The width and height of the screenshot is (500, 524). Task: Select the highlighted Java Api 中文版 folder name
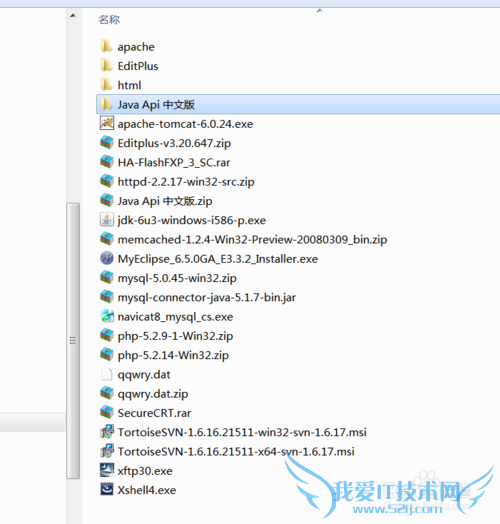point(156,105)
